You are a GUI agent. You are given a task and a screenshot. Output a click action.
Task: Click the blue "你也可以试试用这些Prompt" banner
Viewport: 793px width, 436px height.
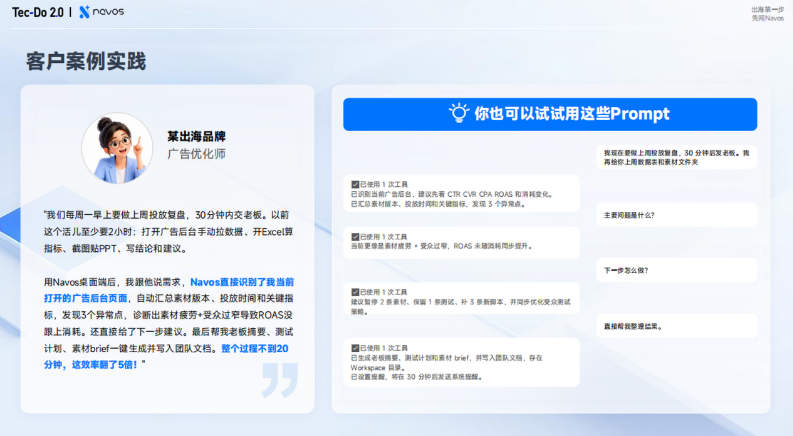click(550, 114)
